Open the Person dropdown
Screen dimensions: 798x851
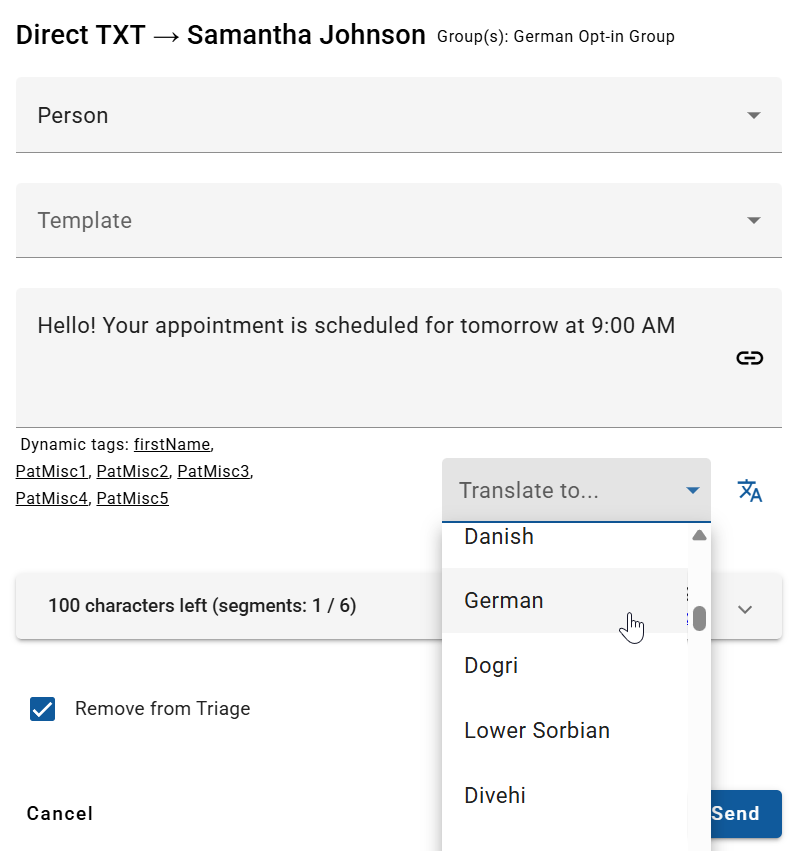[398, 115]
